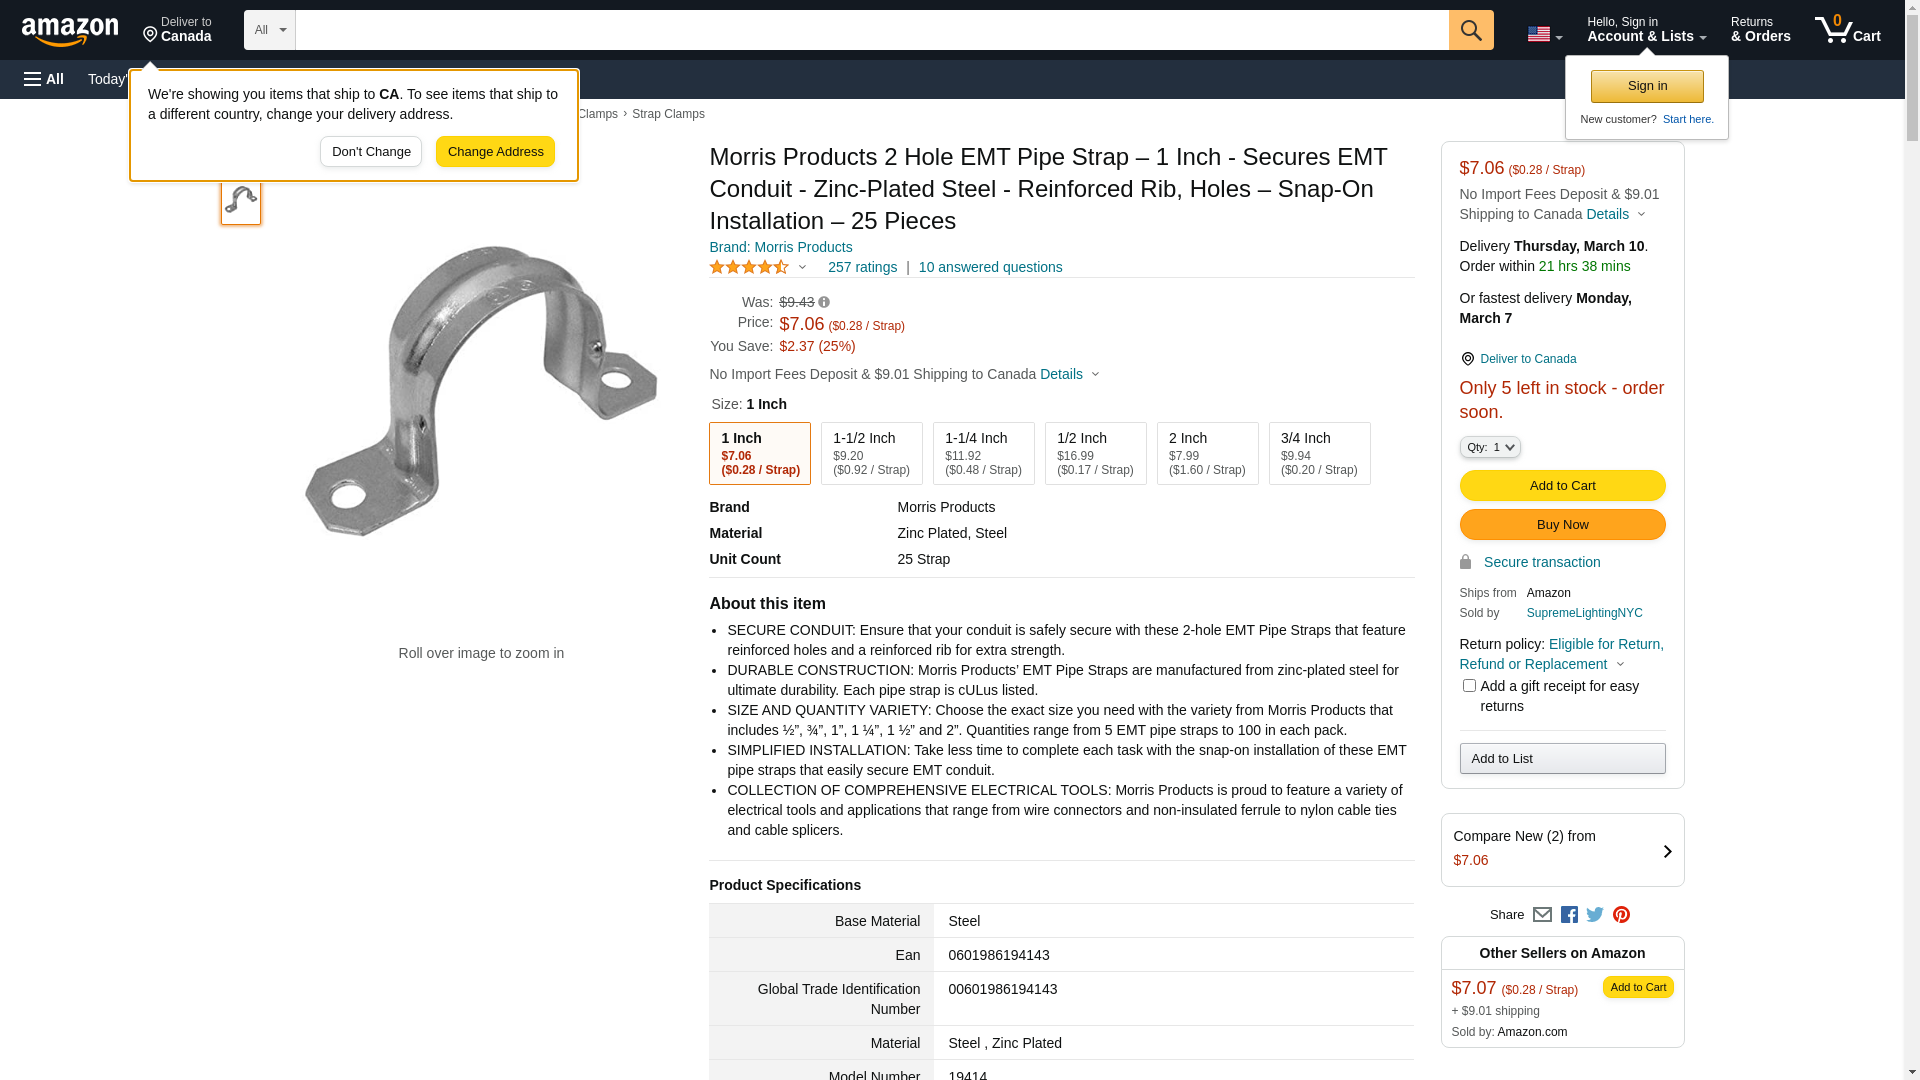The image size is (1920, 1080).
Task: Open the All hamburger menu
Action: 44,79
